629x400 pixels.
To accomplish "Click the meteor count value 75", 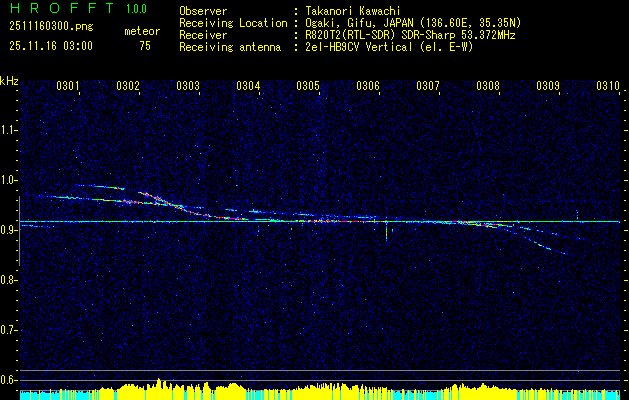I will point(145,46).
